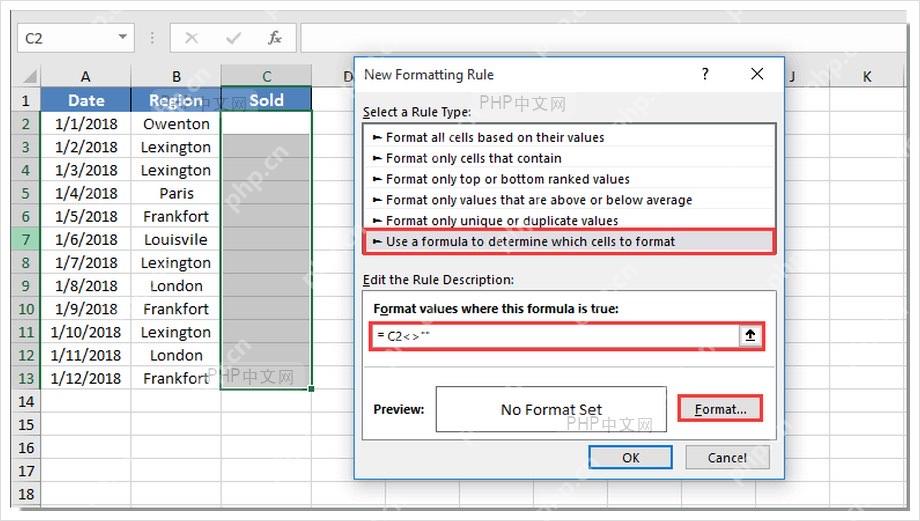Select row 13 header

coord(26,378)
